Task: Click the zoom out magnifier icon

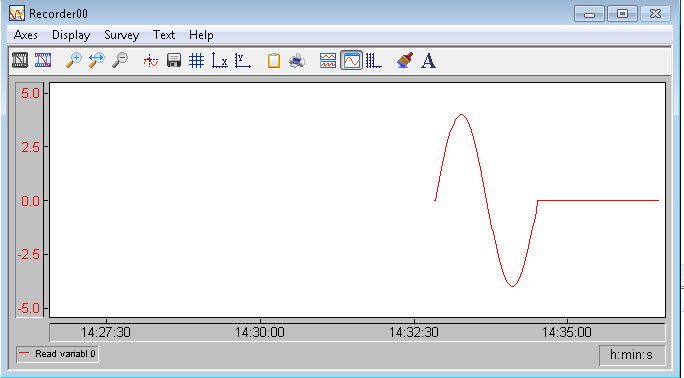Action: (120, 60)
